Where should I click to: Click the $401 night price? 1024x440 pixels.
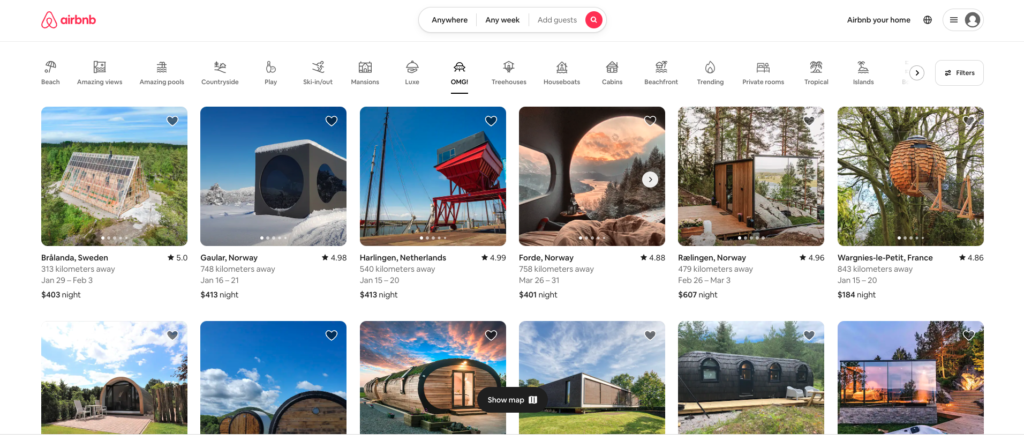coord(538,294)
